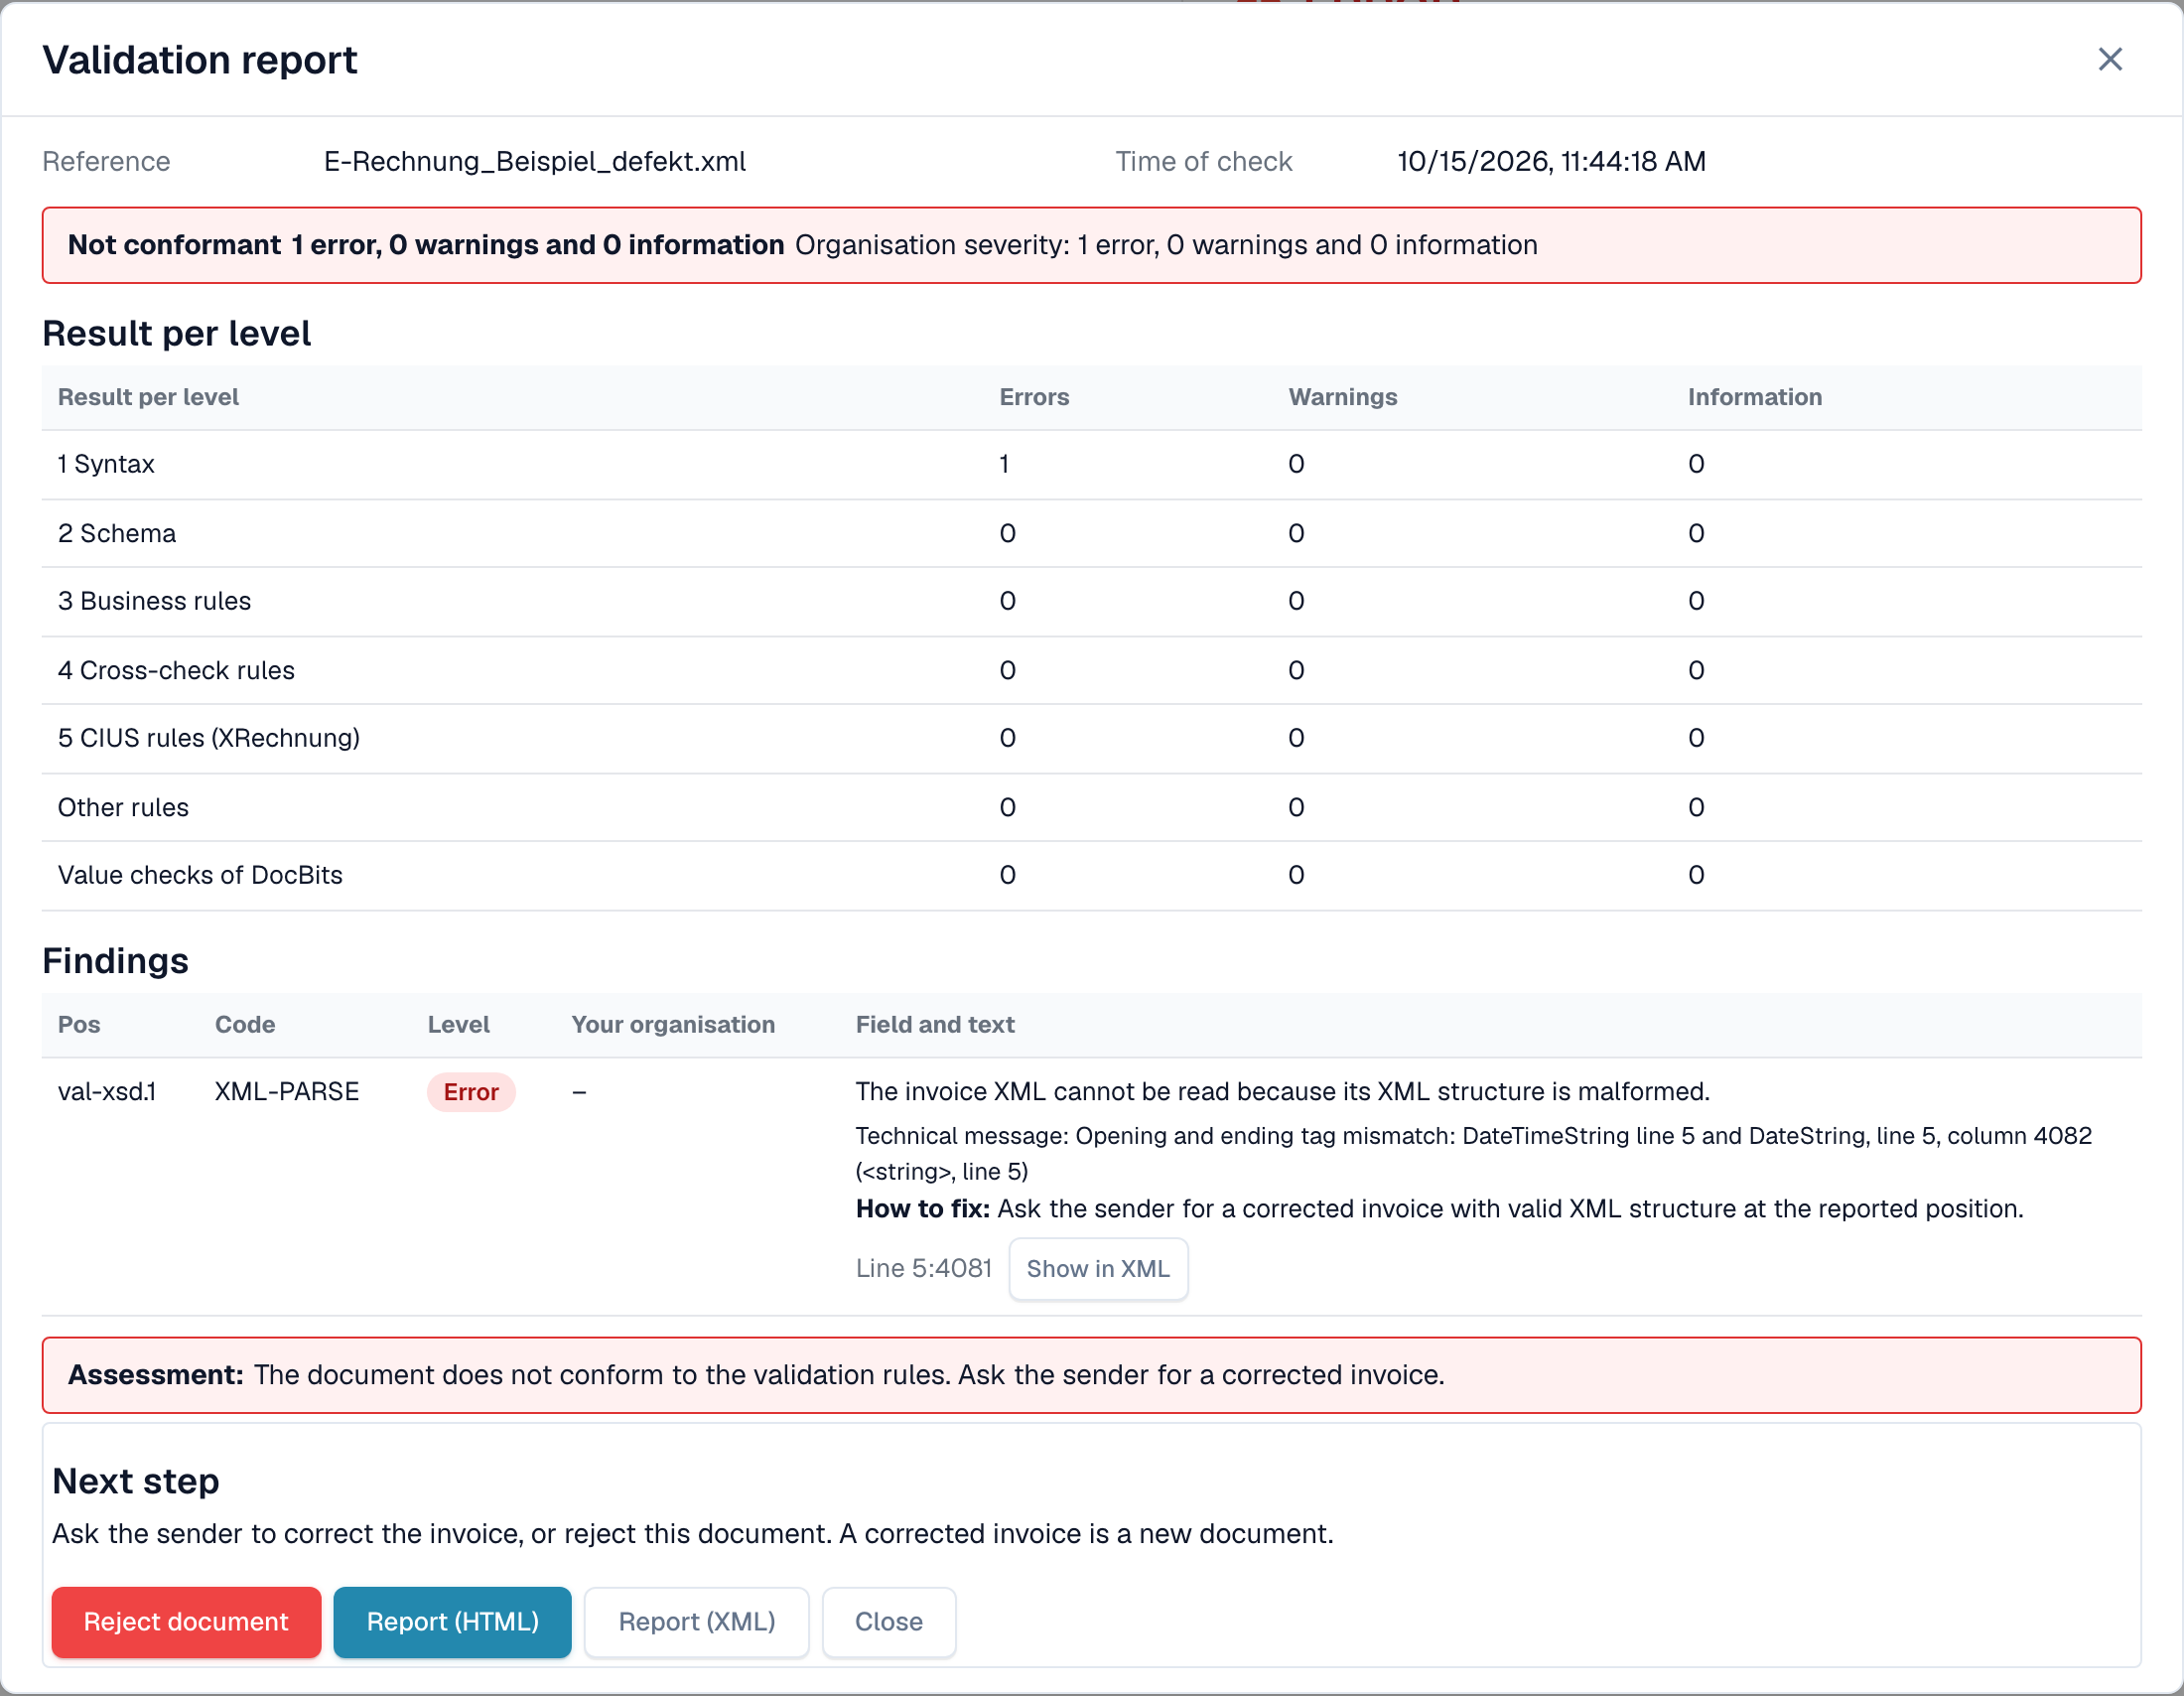Image resolution: width=2184 pixels, height=1696 pixels.
Task: Close the validation report dialog with X
Action: tap(2109, 60)
